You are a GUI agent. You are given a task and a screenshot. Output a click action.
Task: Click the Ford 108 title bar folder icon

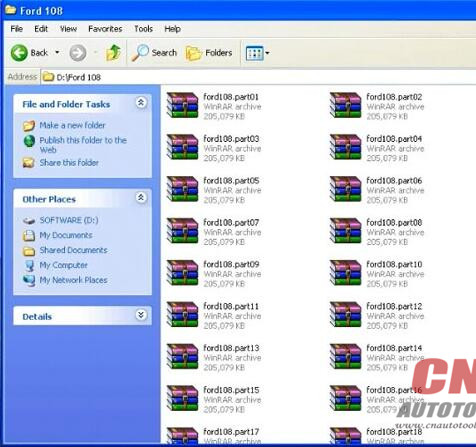point(10,10)
